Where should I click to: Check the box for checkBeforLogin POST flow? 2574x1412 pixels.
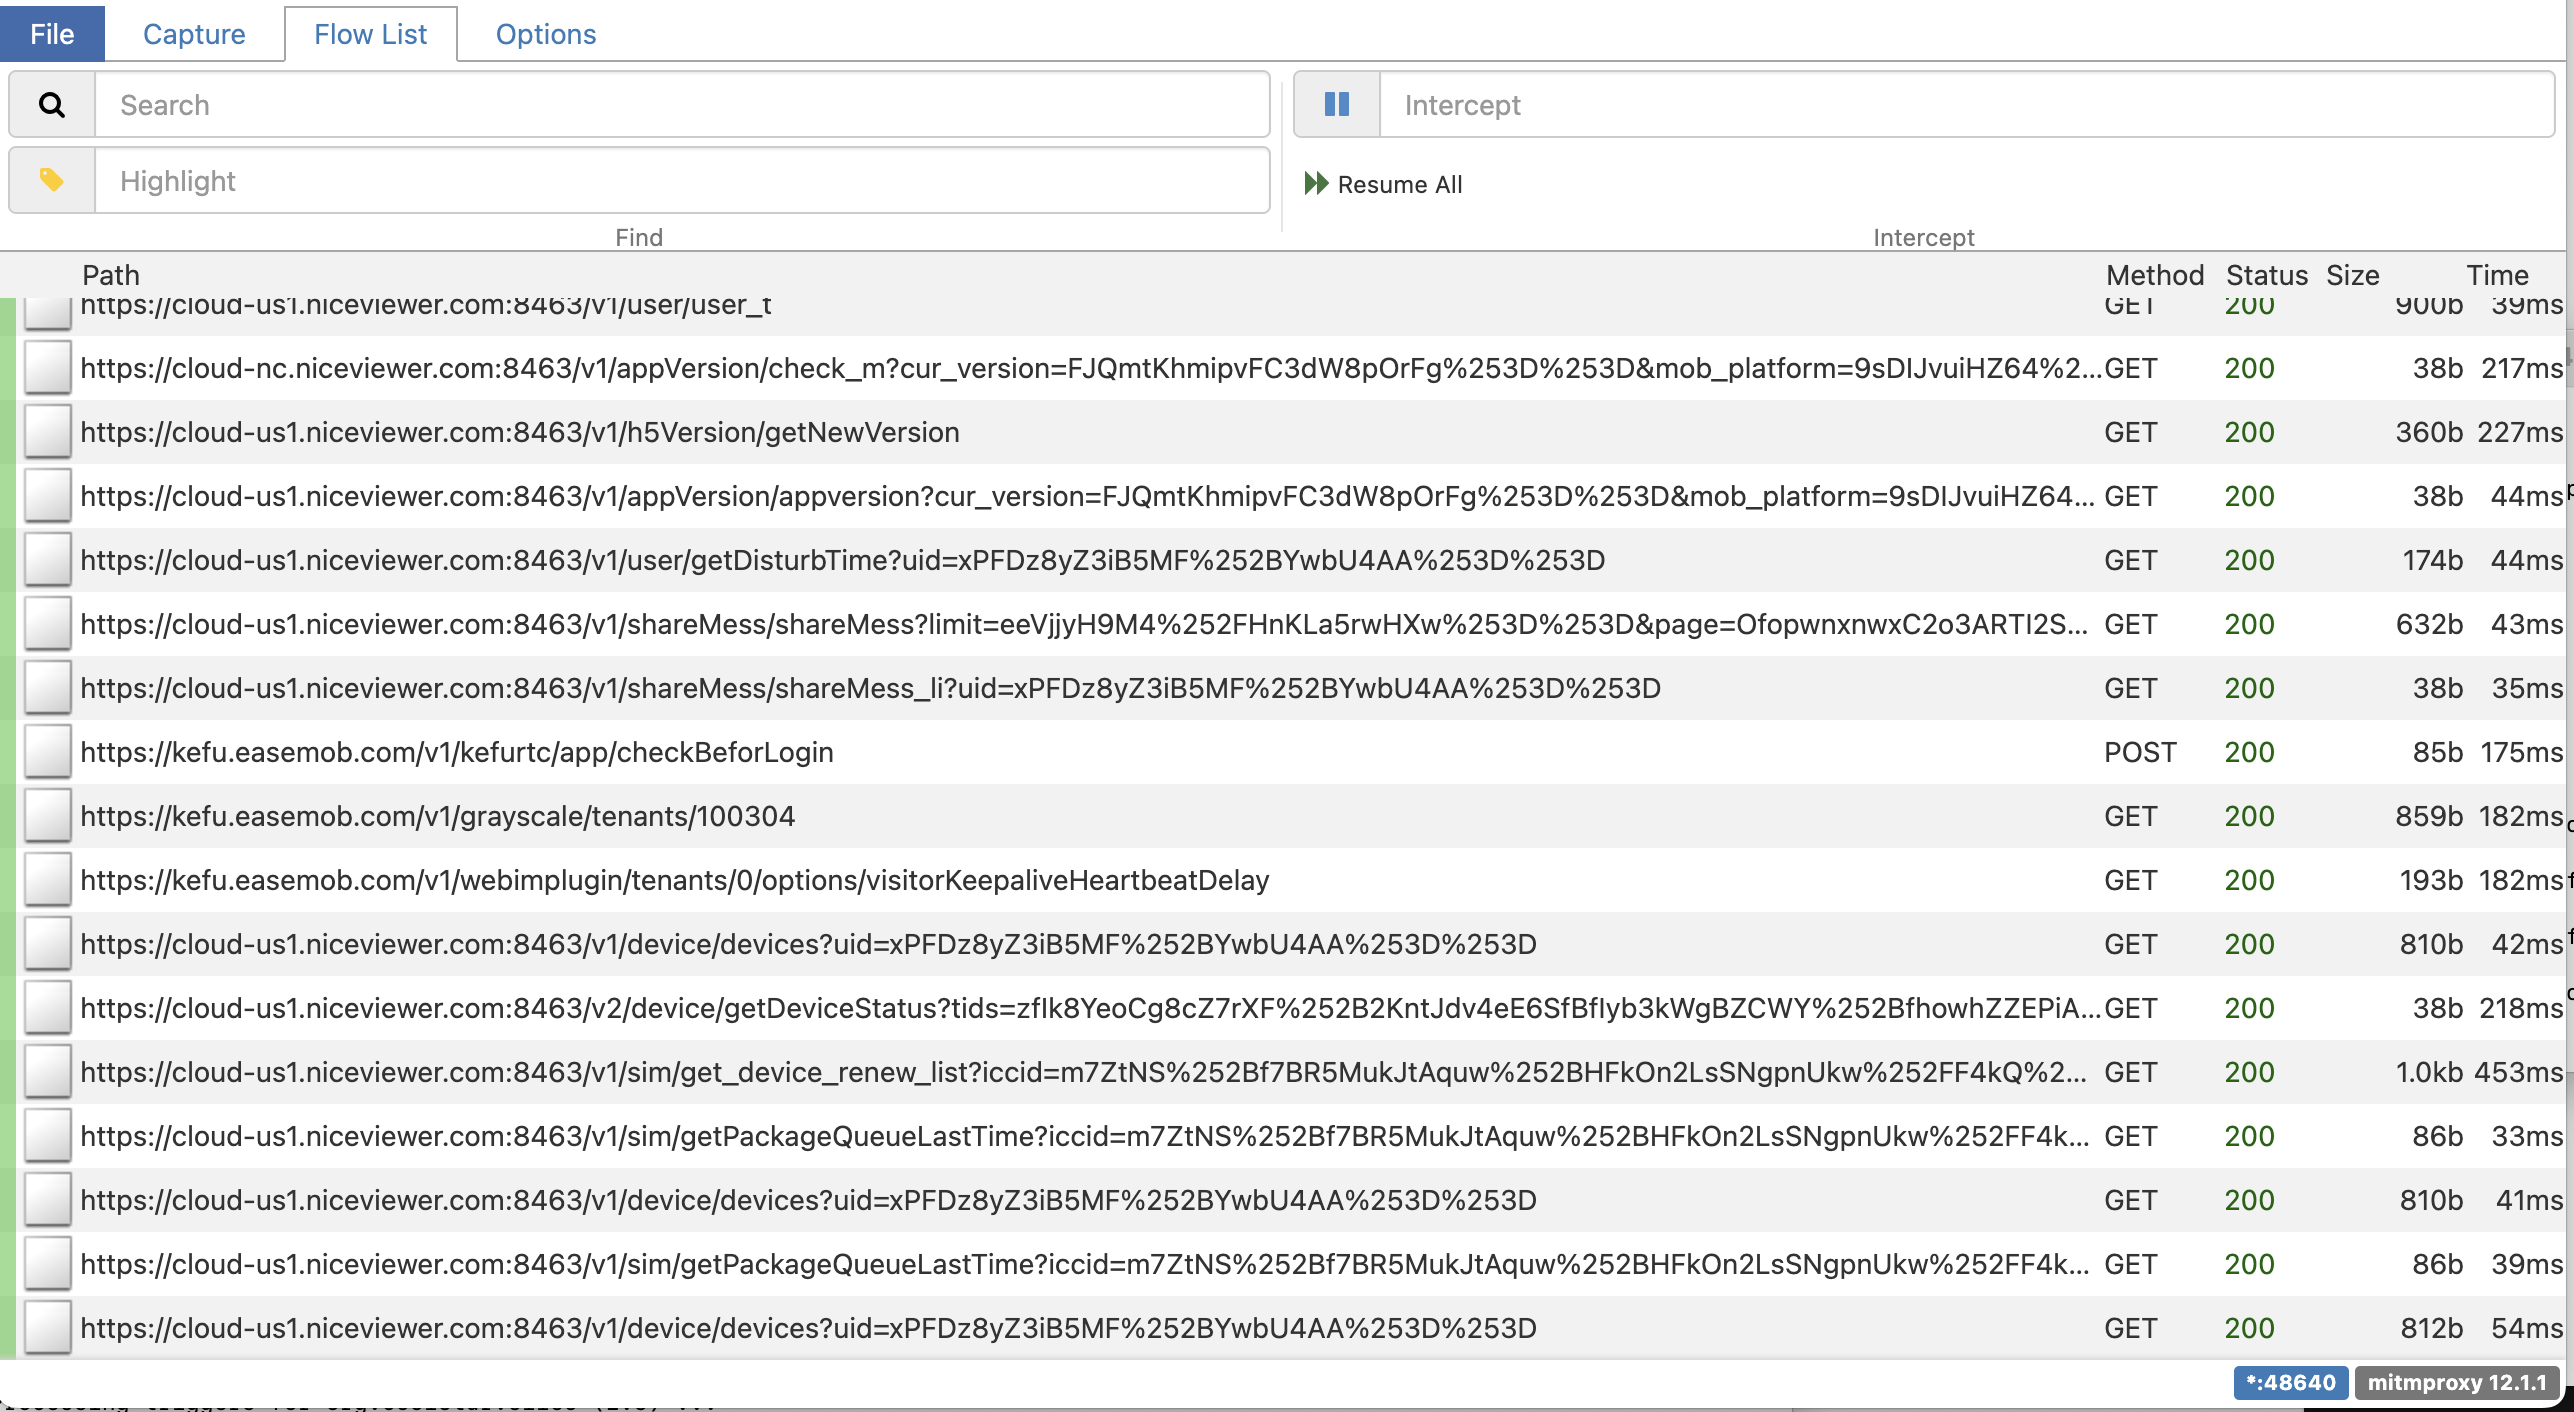48,752
